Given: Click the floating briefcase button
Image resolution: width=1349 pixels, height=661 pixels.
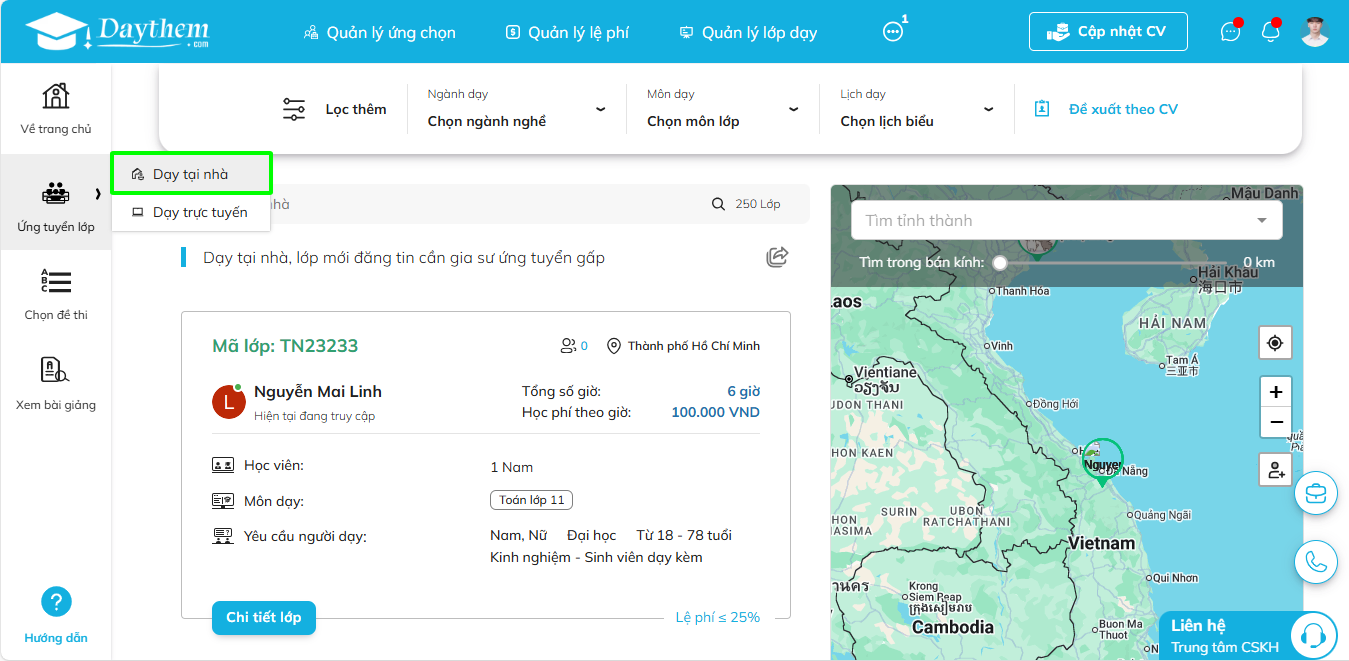Looking at the screenshot, I should pos(1316,493).
